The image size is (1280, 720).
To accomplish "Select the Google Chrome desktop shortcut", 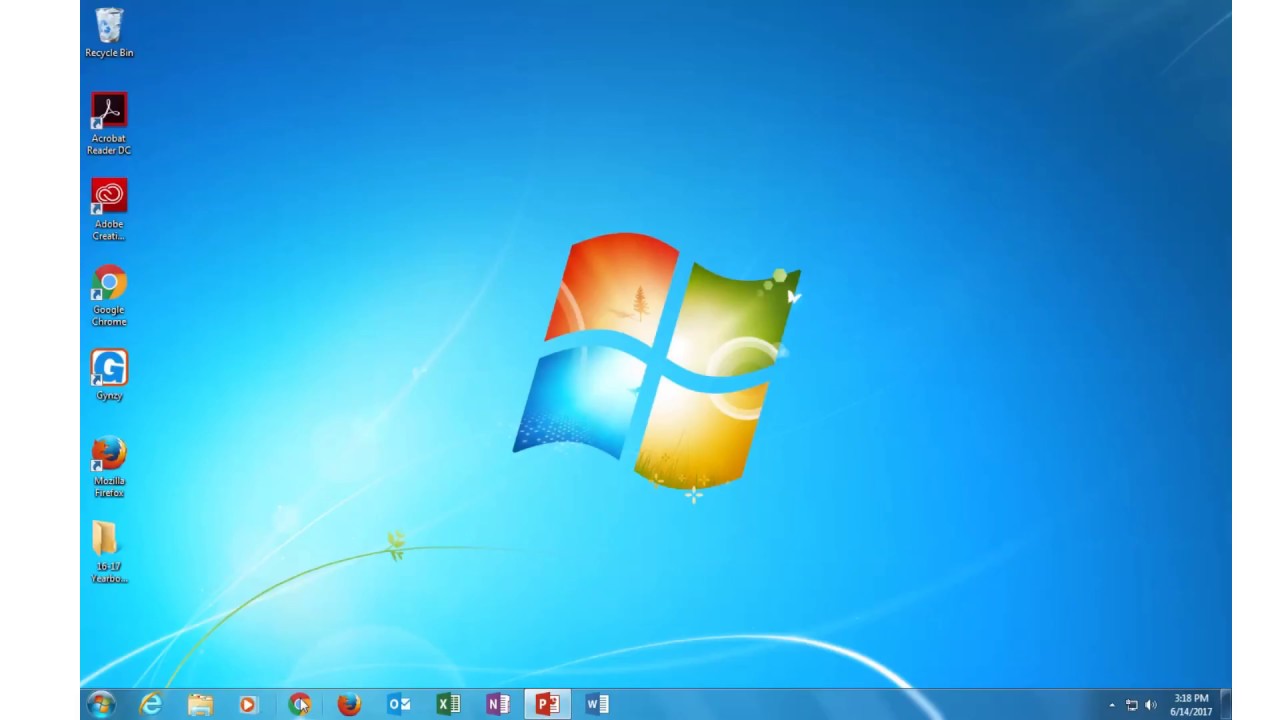I will coord(109,296).
